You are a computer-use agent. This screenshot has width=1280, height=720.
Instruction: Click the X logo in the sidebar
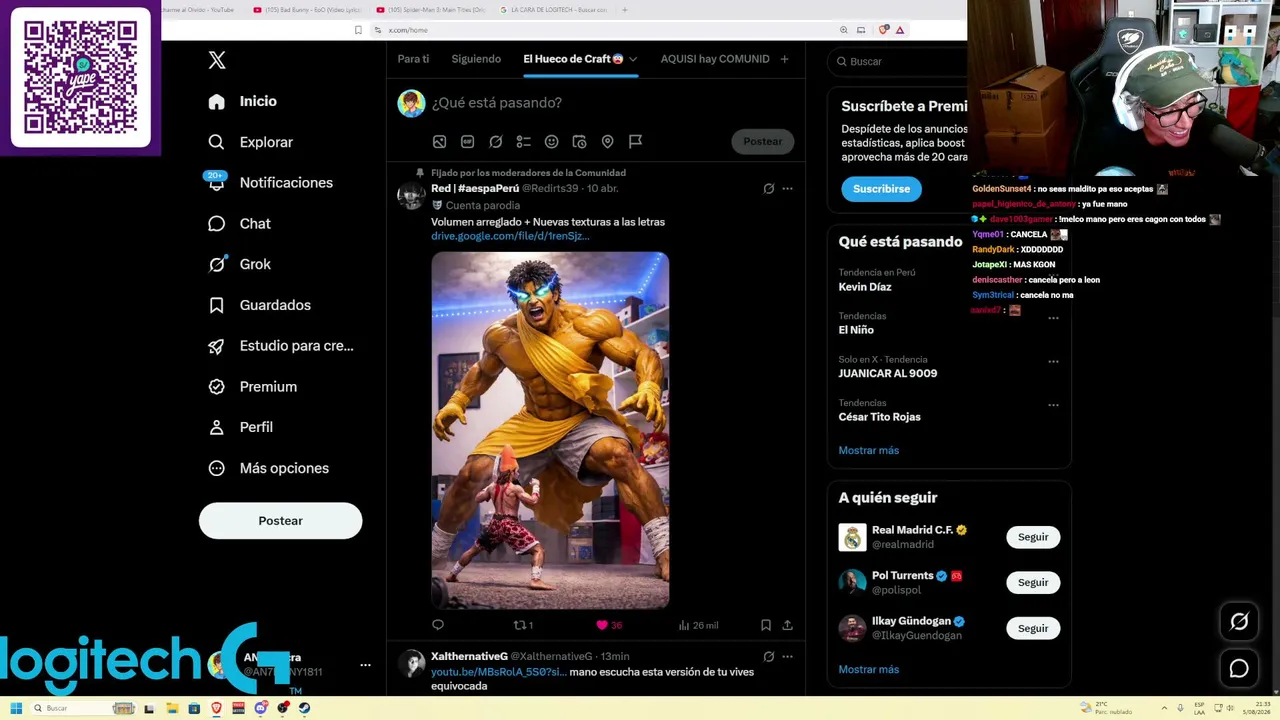[x=217, y=60]
